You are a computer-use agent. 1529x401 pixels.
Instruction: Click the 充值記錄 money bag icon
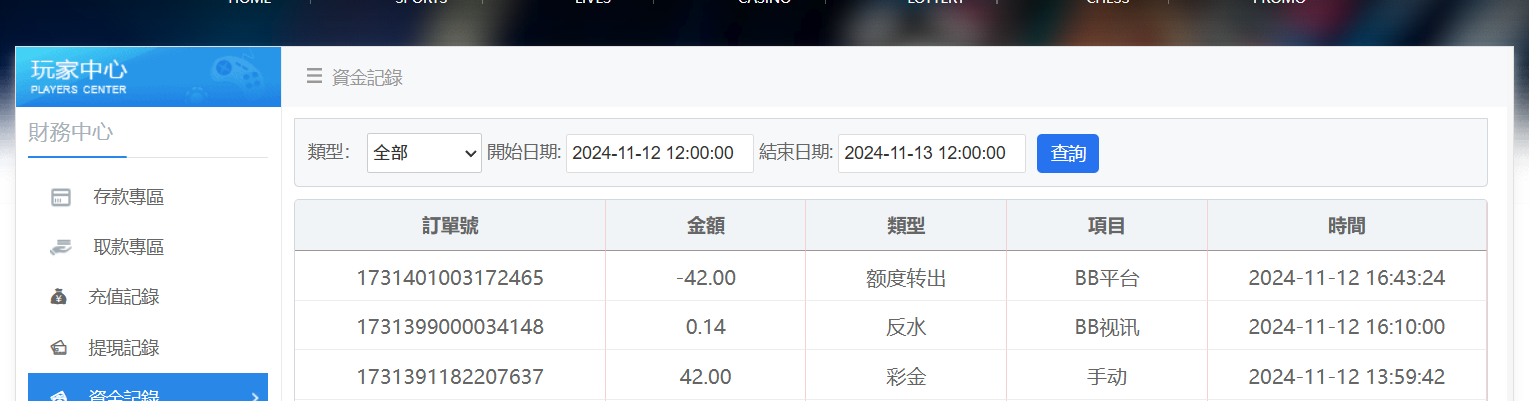click(59, 297)
